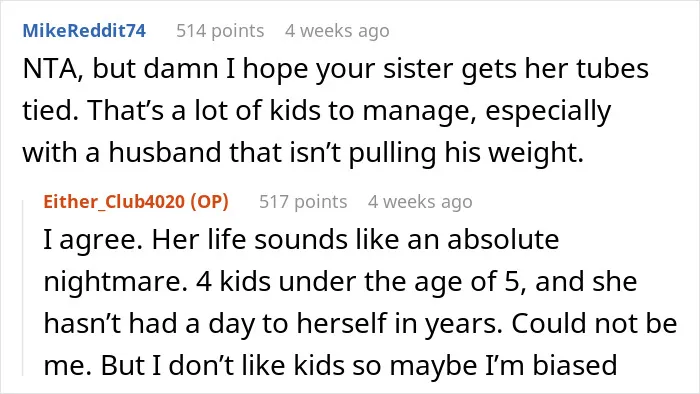This screenshot has height=394, width=700.
Task: Open Either_Club4020's user profile
Action: tap(115, 202)
